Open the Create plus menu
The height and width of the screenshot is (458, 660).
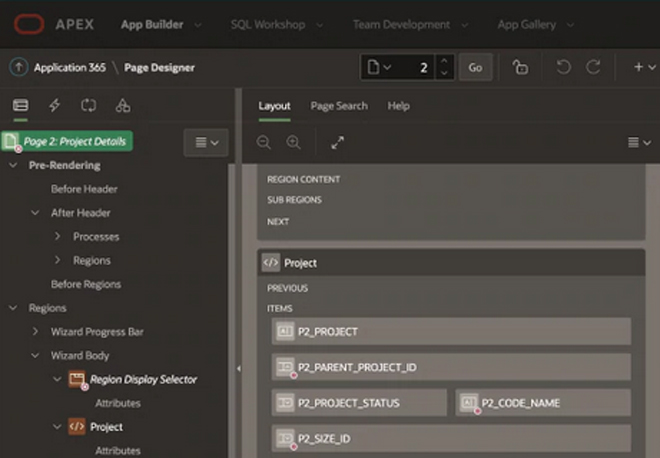[x=644, y=67]
